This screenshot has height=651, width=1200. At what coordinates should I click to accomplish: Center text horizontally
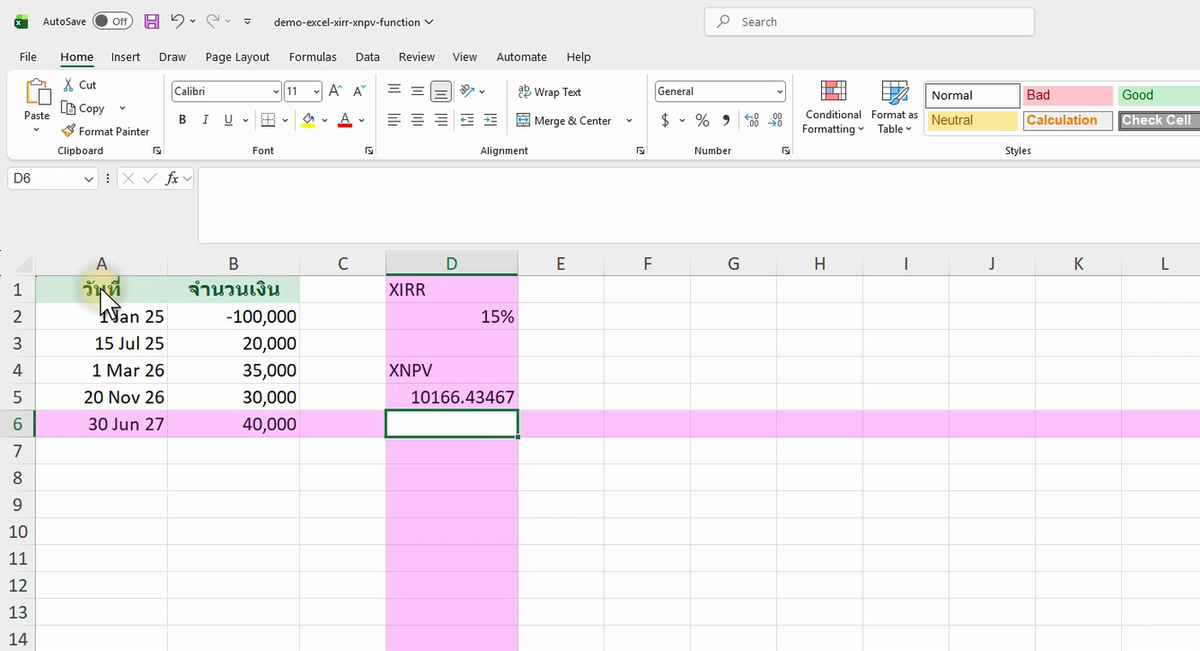[x=417, y=120]
